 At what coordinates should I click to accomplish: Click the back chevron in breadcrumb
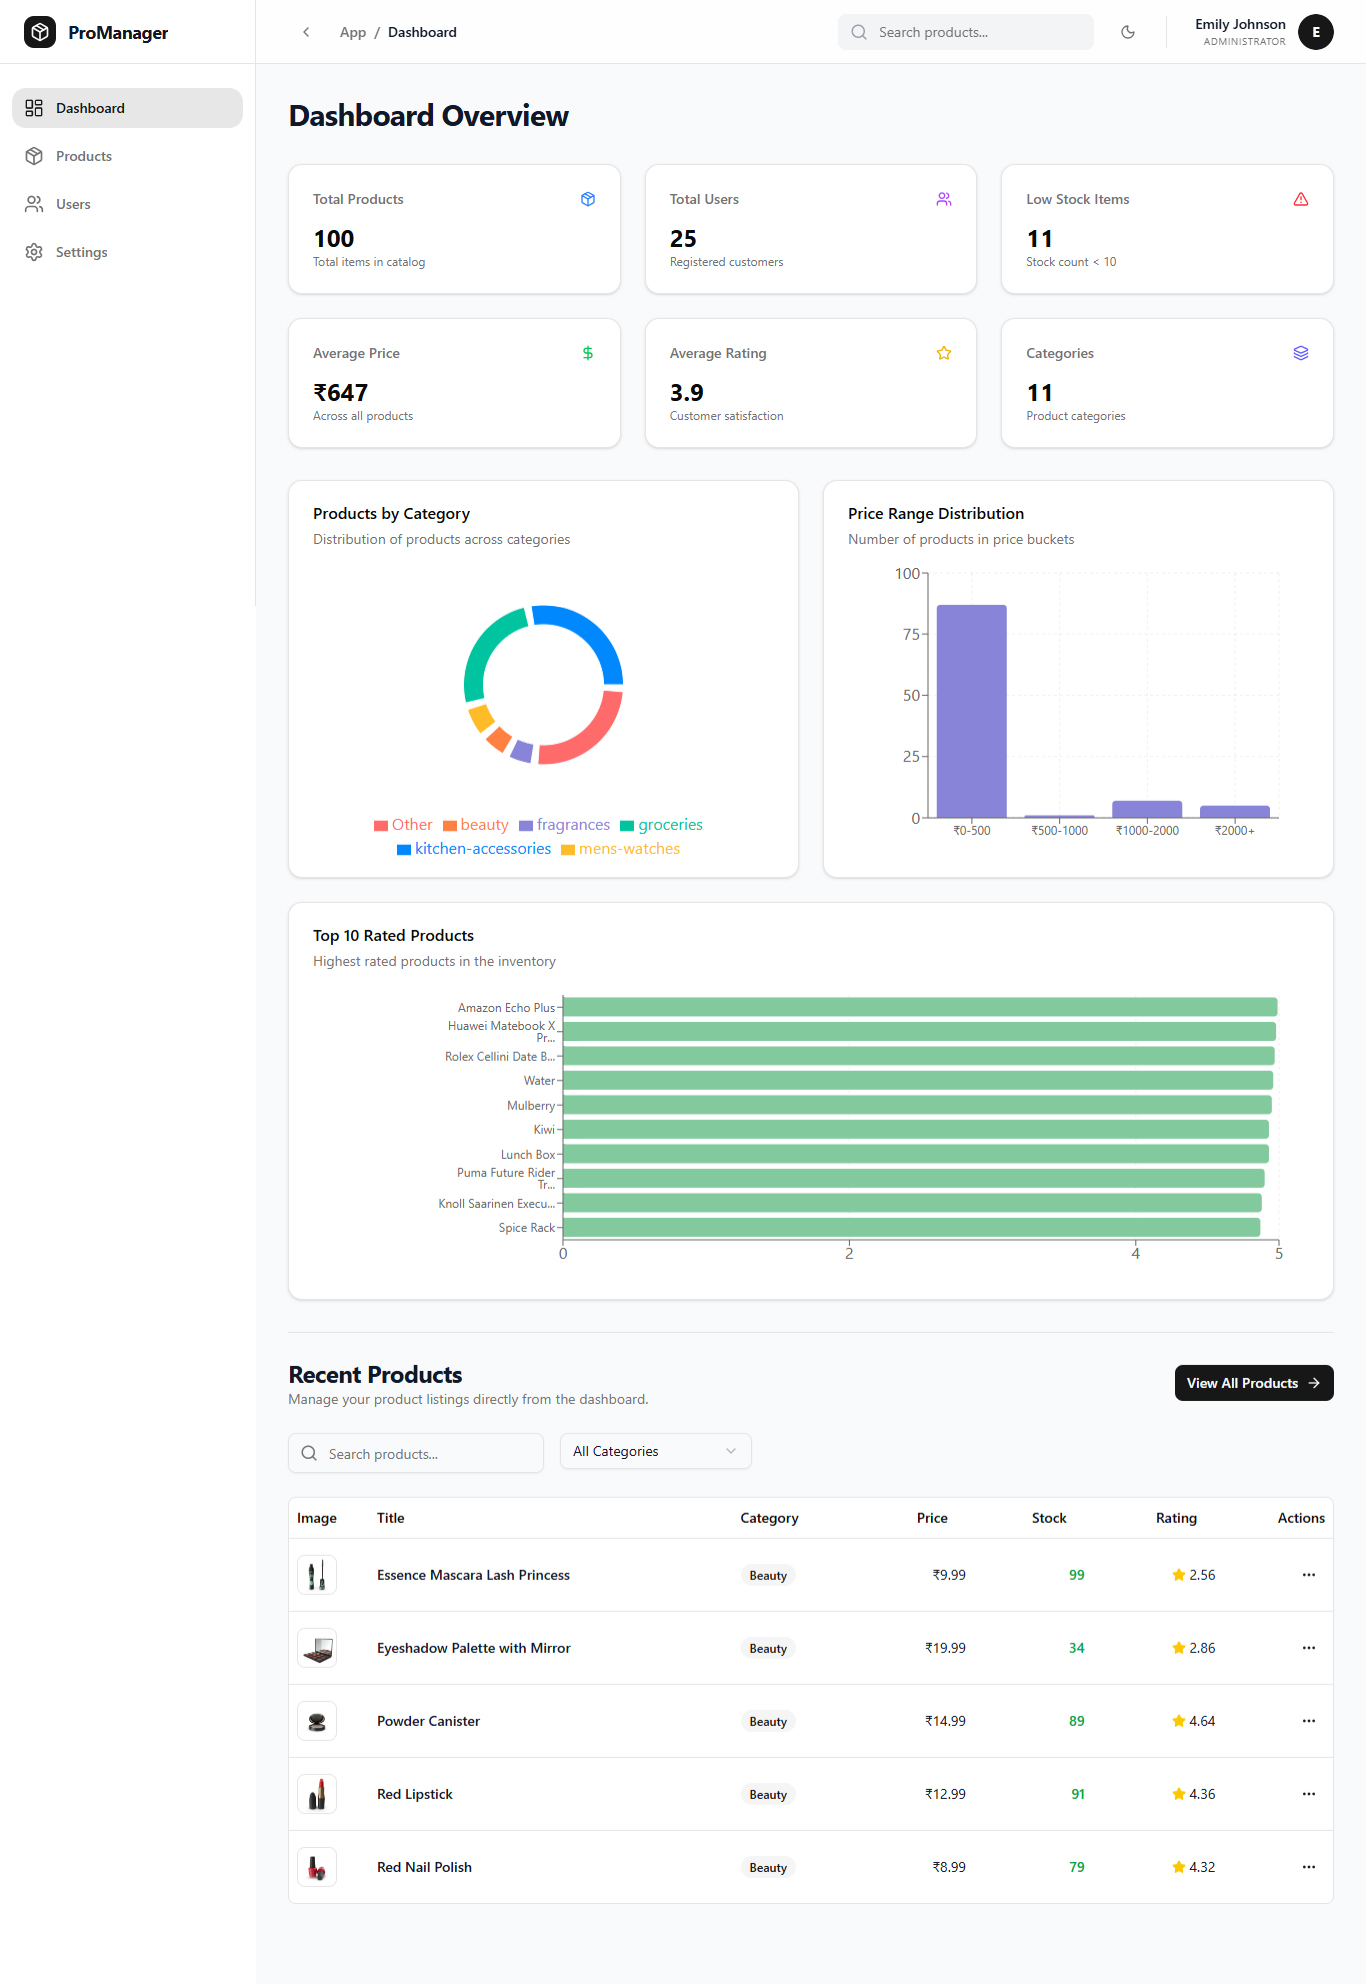pos(306,32)
